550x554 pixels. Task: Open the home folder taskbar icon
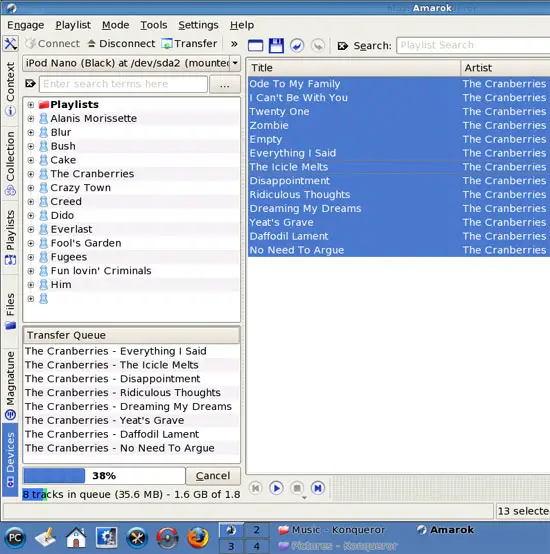pos(76,538)
